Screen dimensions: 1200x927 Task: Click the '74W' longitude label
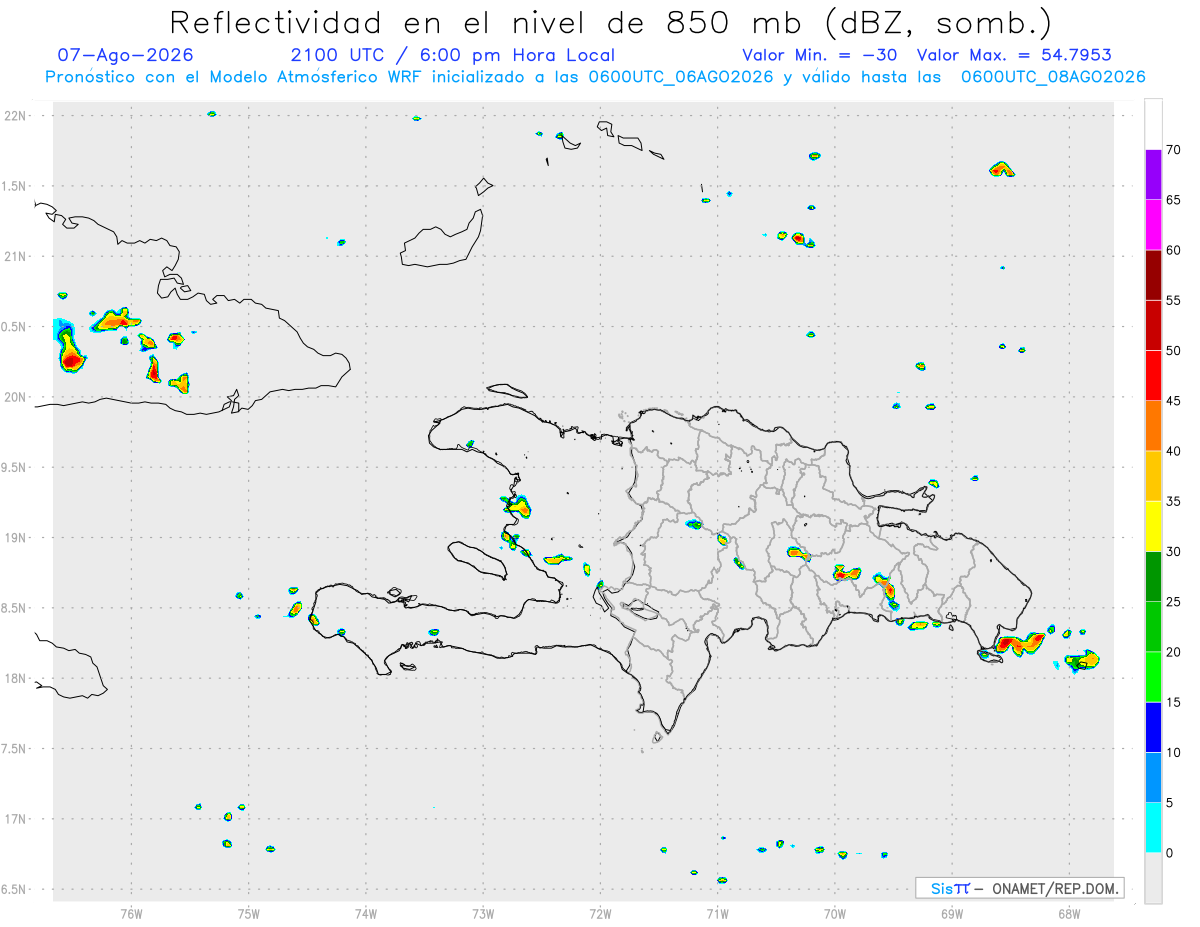pyautogui.click(x=365, y=913)
